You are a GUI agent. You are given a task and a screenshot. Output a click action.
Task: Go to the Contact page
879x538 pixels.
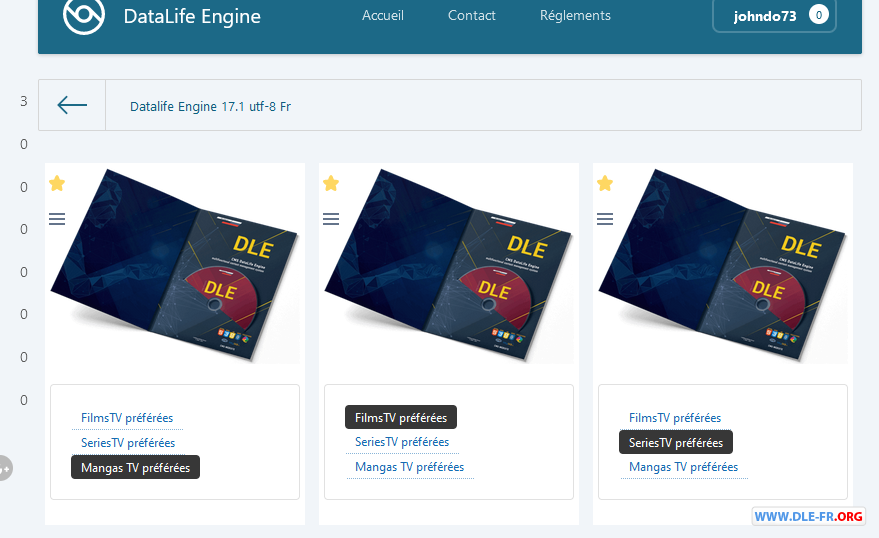coord(472,16)
